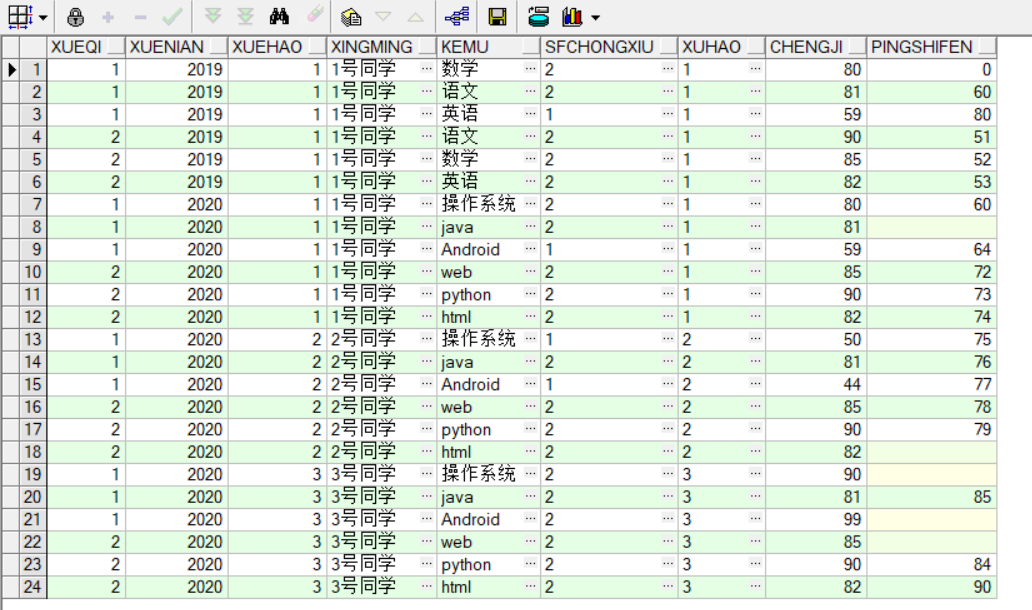Click the floppy disk save icon
Screen dimensions: 1032x610
498,17
